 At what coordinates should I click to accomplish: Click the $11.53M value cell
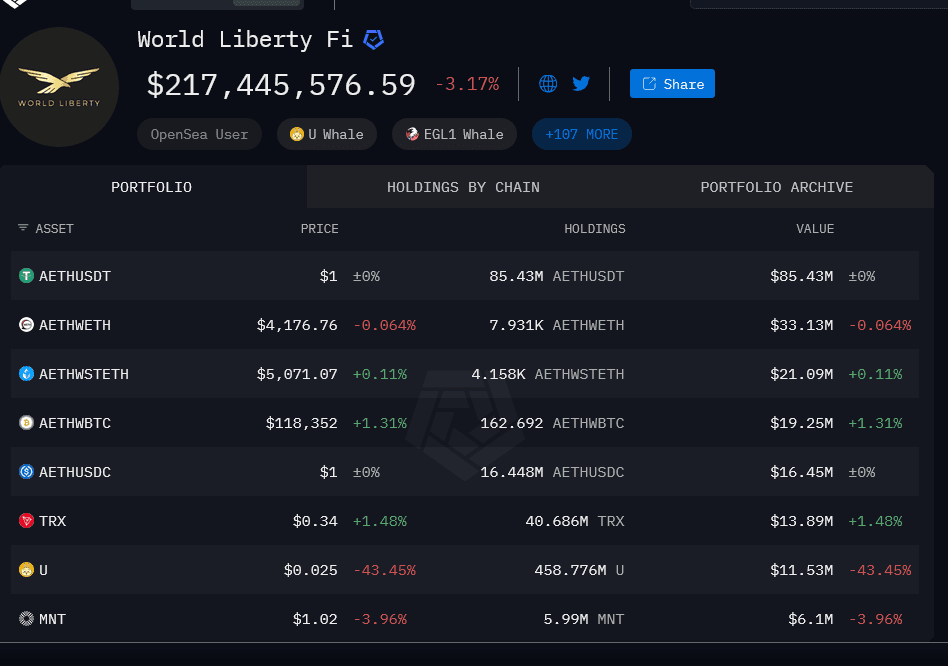802,570
